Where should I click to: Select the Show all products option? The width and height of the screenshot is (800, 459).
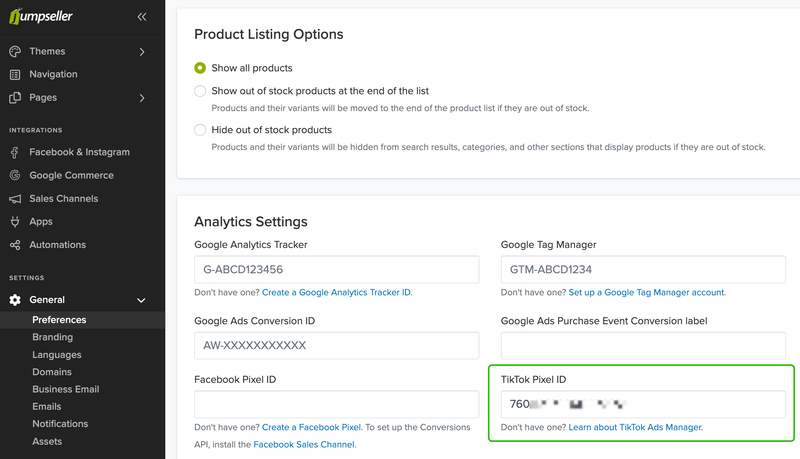click(201, 68)
